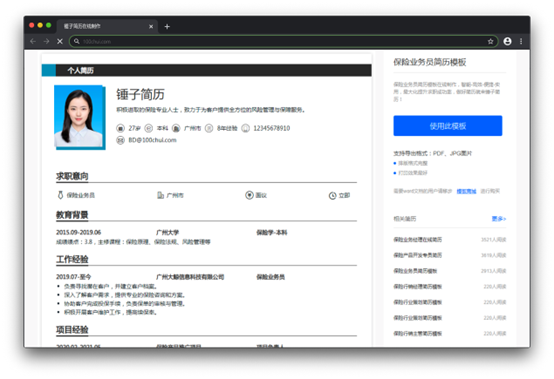This screenshot has height=379, width=554.
Task: Click the 更多> link beside 相关简历
Action: 499,219
